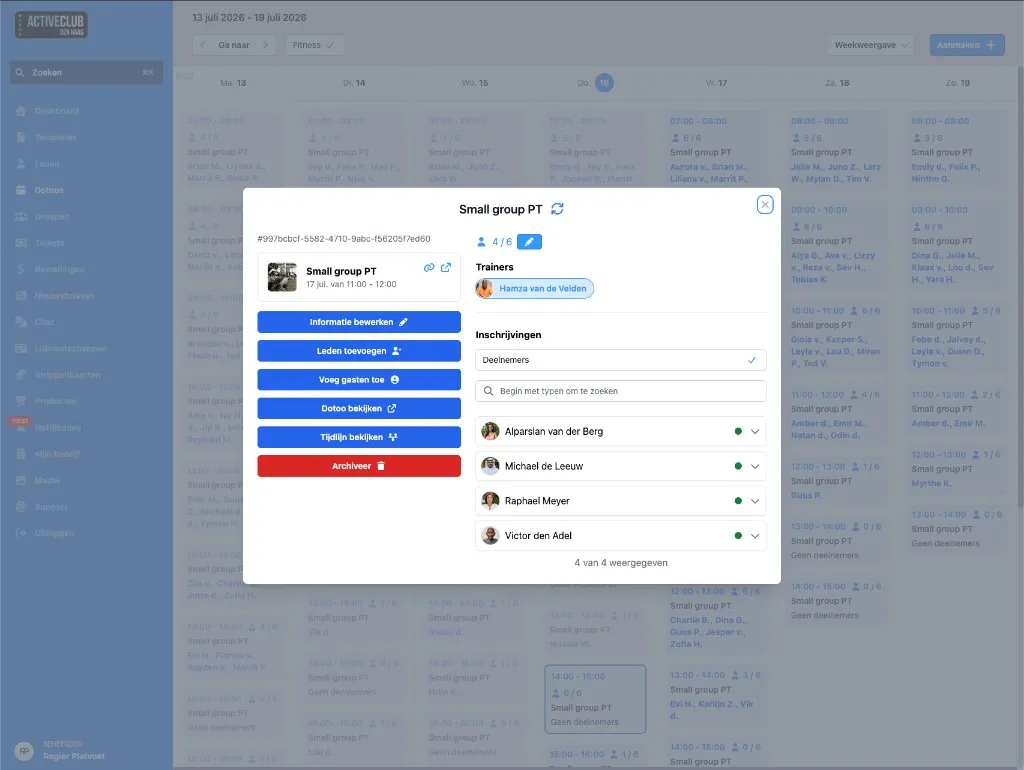1024x770 pixels.
Task: Open Leden in the sidebar
Action: click(x=47, y=164)
